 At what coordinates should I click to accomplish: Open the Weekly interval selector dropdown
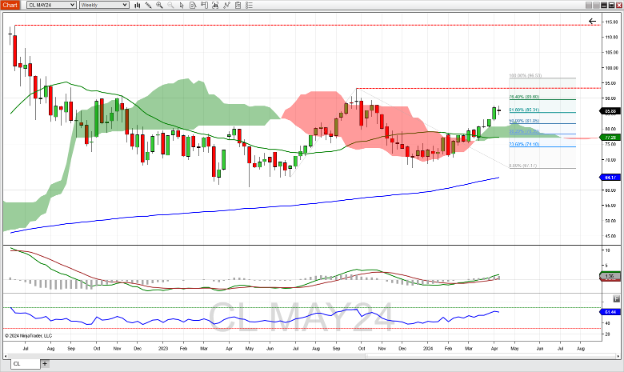tap(104, 5)
